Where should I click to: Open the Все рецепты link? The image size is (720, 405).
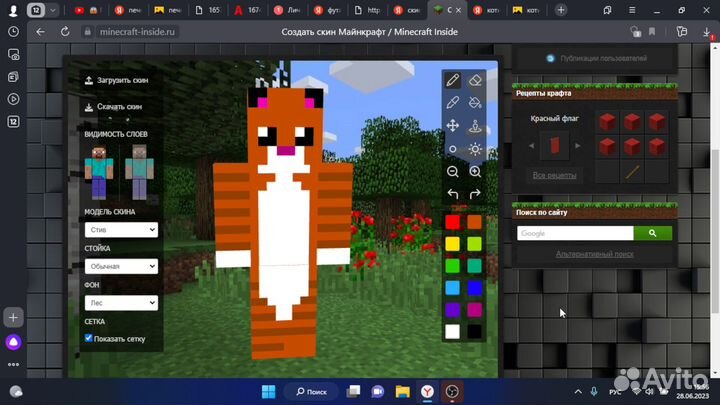tap(554, 175)
